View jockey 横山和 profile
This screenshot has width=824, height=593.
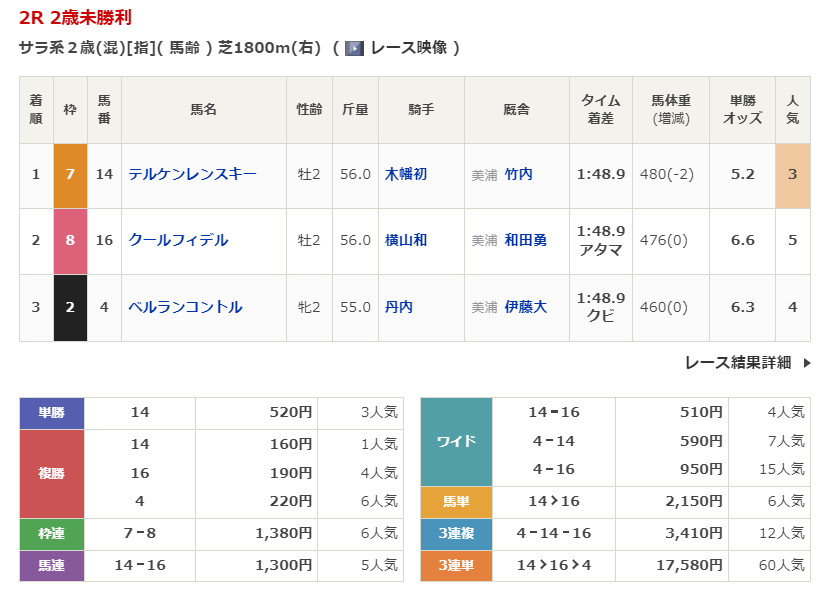(x=406, y=240)
